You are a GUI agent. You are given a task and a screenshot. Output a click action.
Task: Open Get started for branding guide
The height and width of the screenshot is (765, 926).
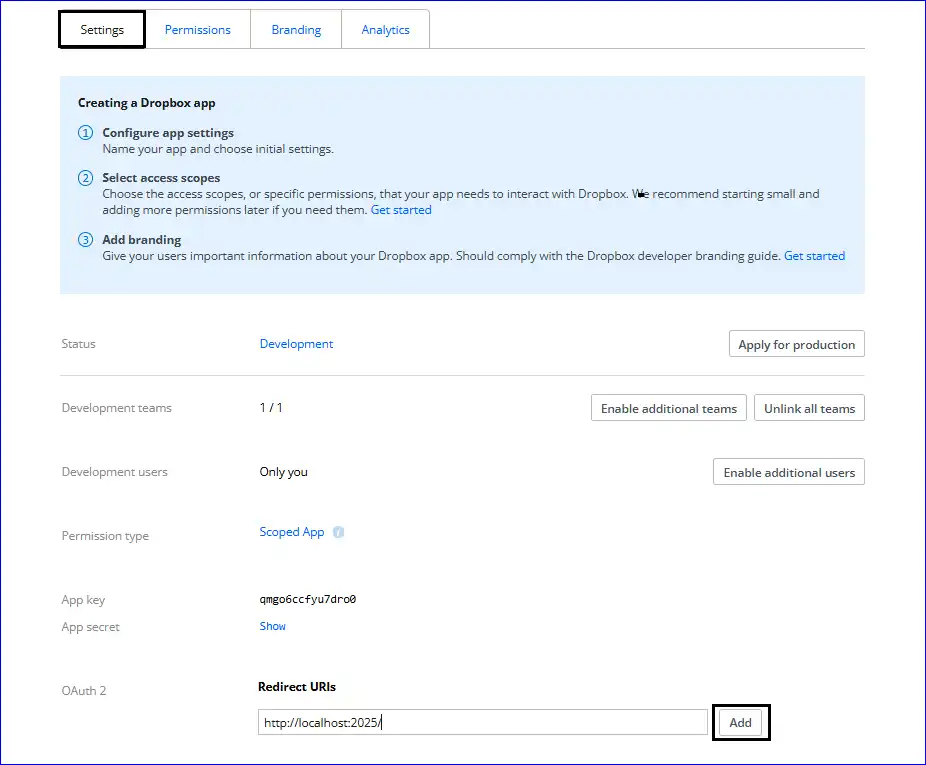(814, 255)
